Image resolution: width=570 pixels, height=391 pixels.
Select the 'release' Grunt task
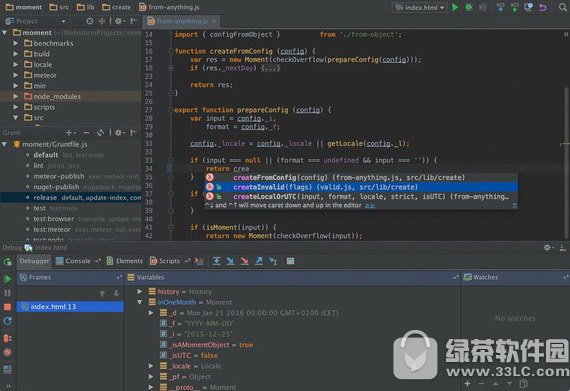click(x=71, y=198)
